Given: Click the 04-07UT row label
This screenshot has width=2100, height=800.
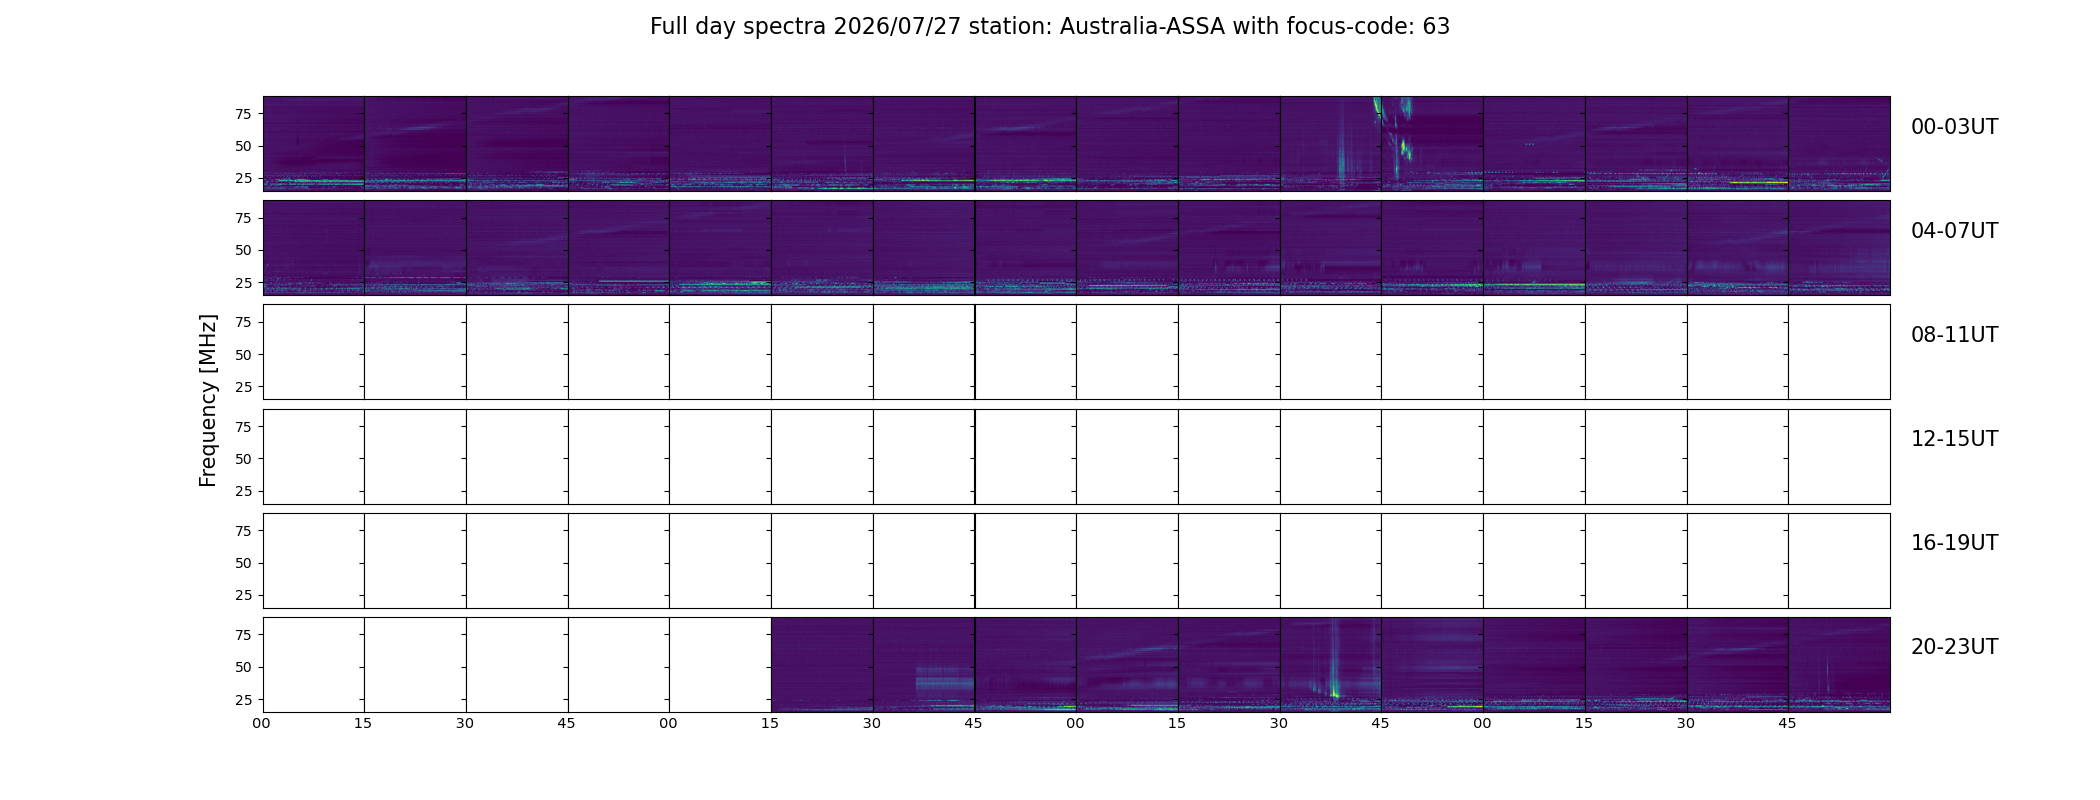Looking at the screenshot, I should point(1954,231).
